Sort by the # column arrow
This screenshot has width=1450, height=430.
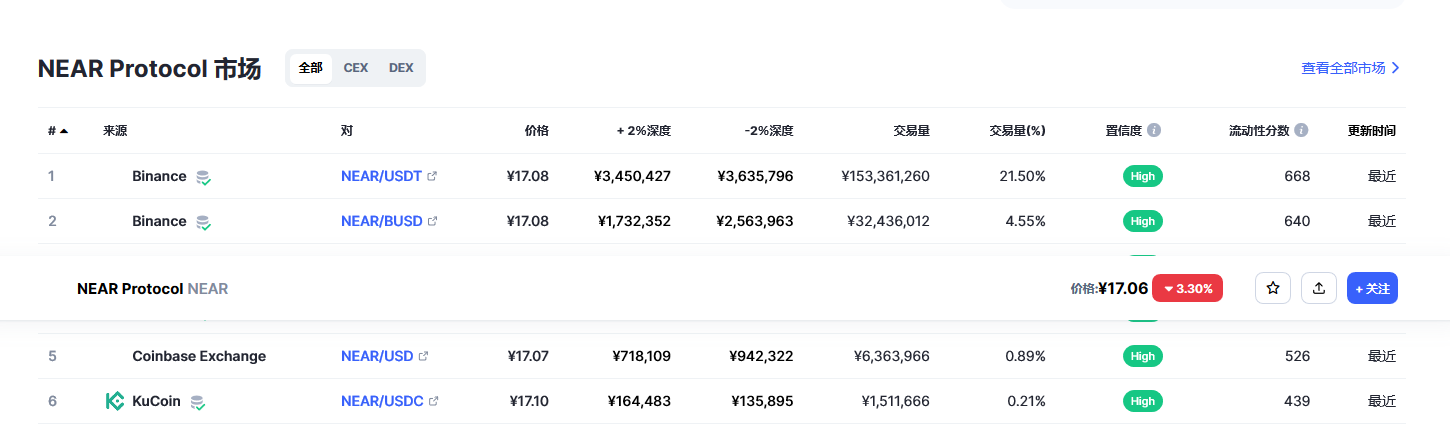[64, 131]
